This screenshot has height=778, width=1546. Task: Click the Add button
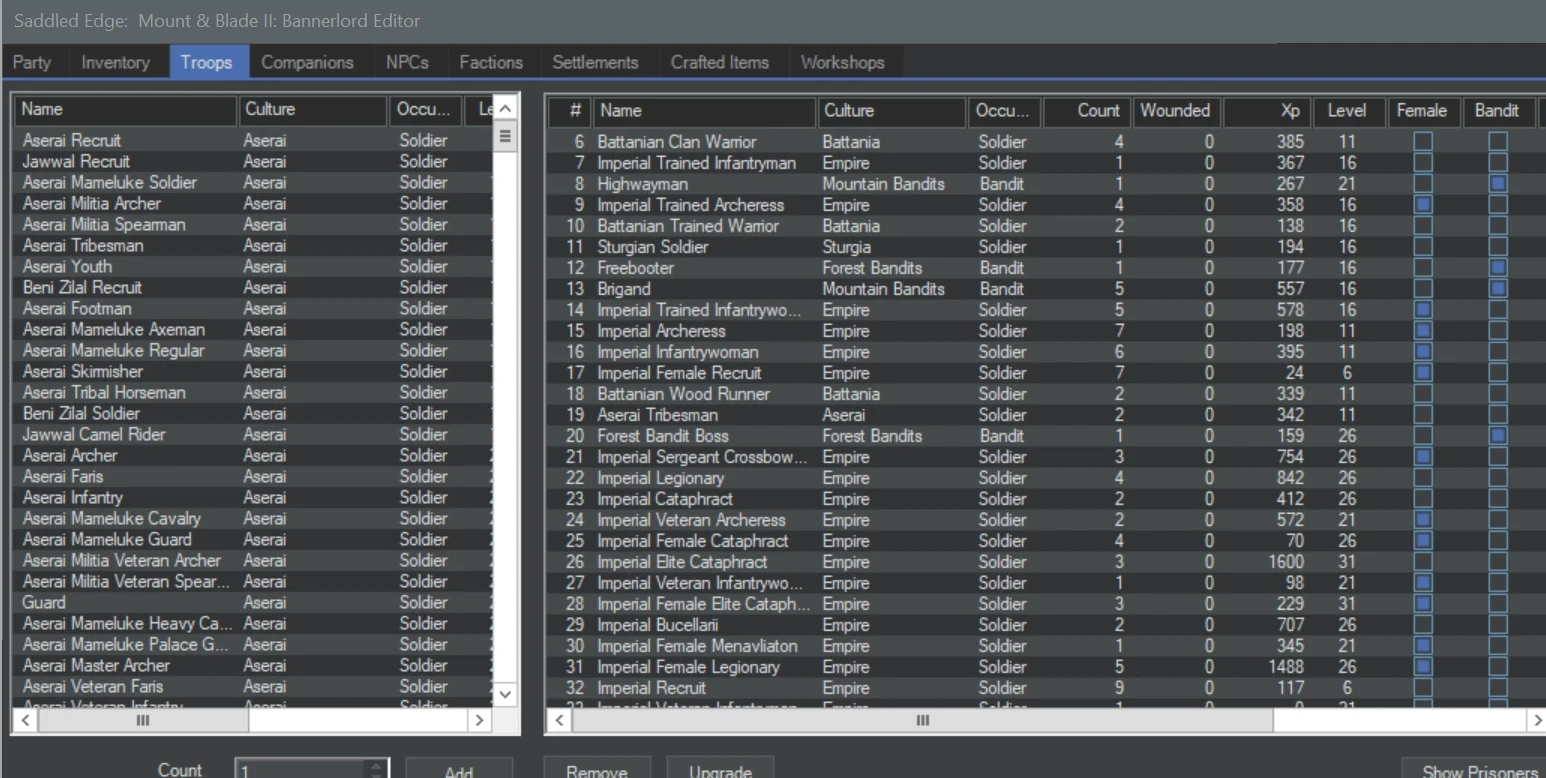[459, 767]
